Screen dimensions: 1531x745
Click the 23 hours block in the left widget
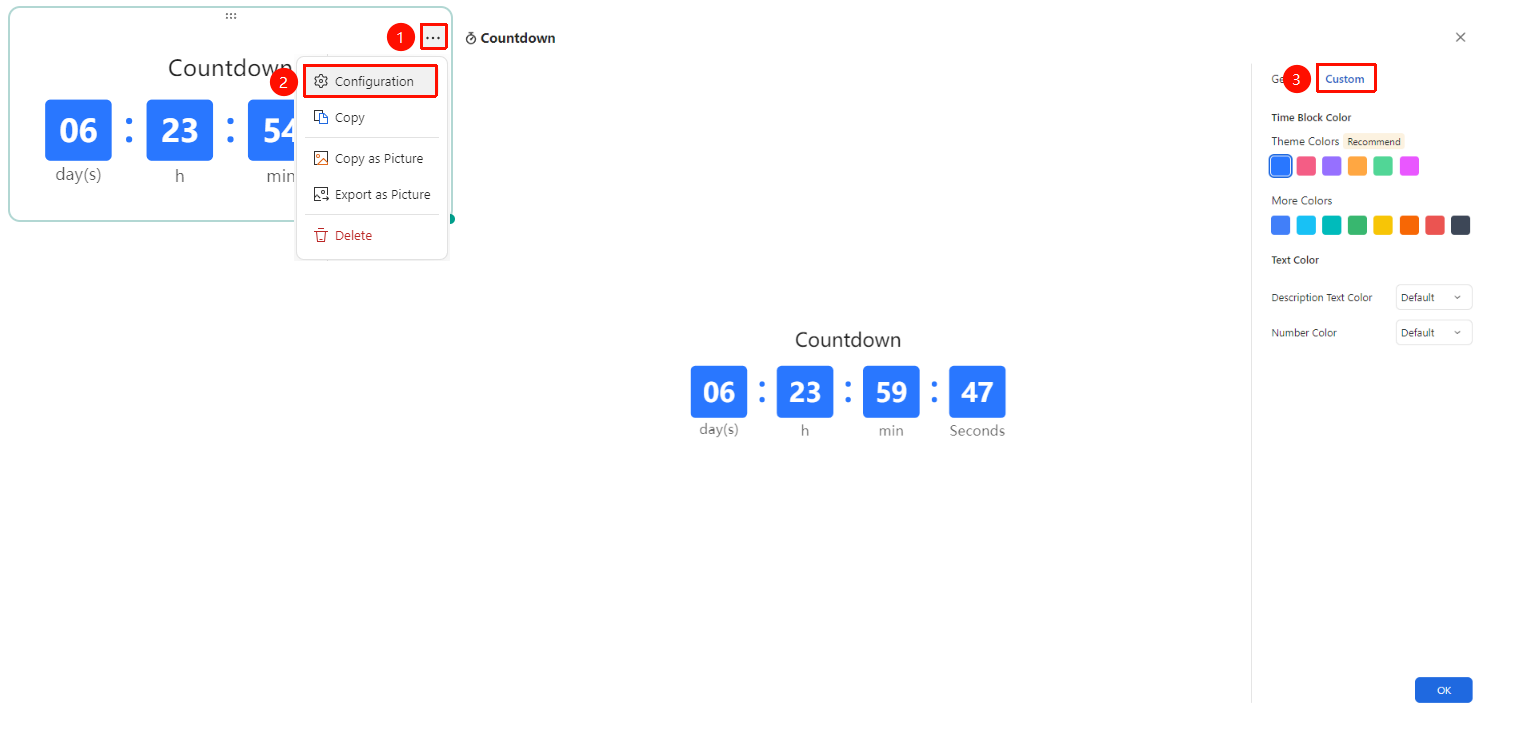click(x=180, y=130)
